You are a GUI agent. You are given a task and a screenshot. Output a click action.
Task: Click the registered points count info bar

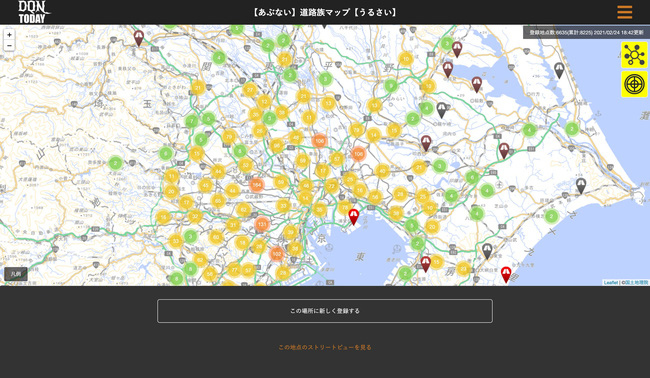tap(586, 32)
